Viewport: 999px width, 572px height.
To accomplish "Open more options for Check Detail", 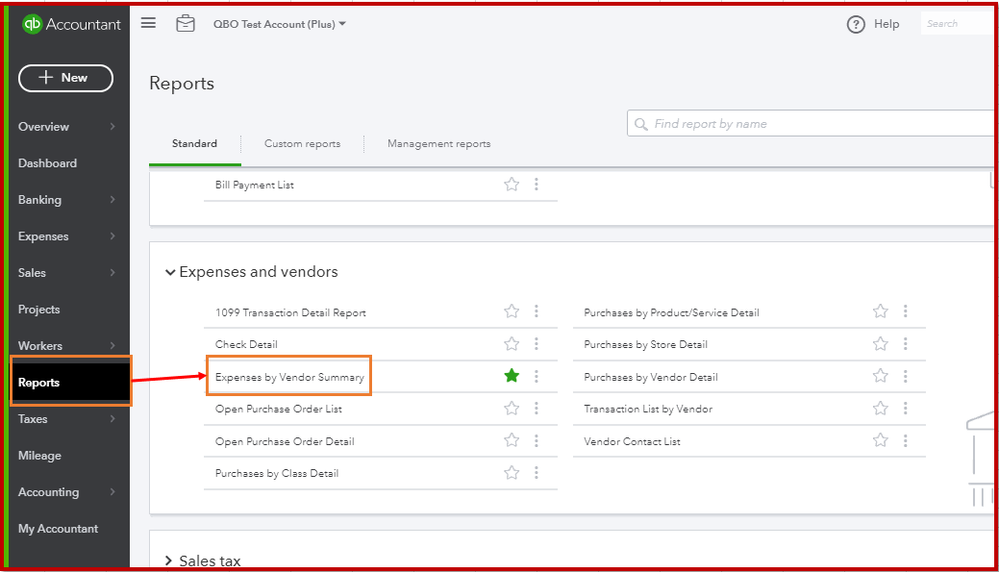I will 537,344.
